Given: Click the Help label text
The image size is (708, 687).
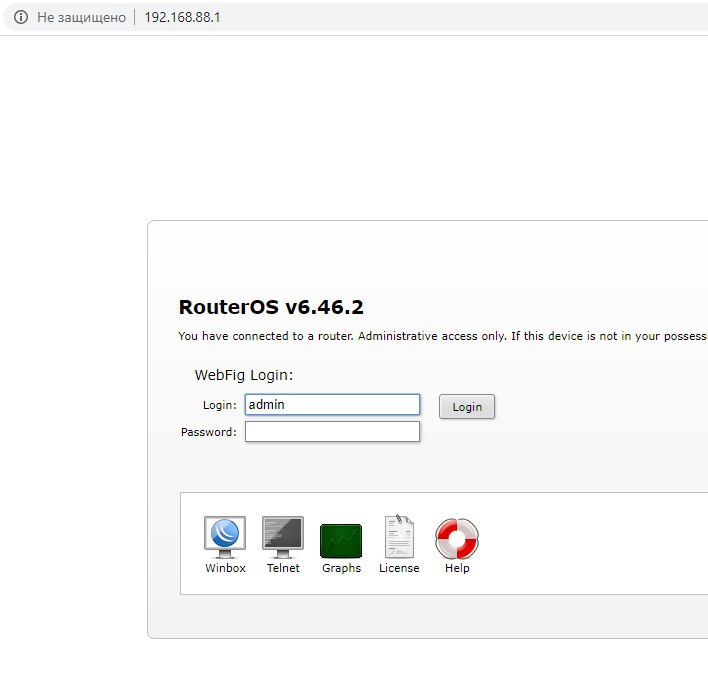Looking at the screenshot, I should 457,568.
